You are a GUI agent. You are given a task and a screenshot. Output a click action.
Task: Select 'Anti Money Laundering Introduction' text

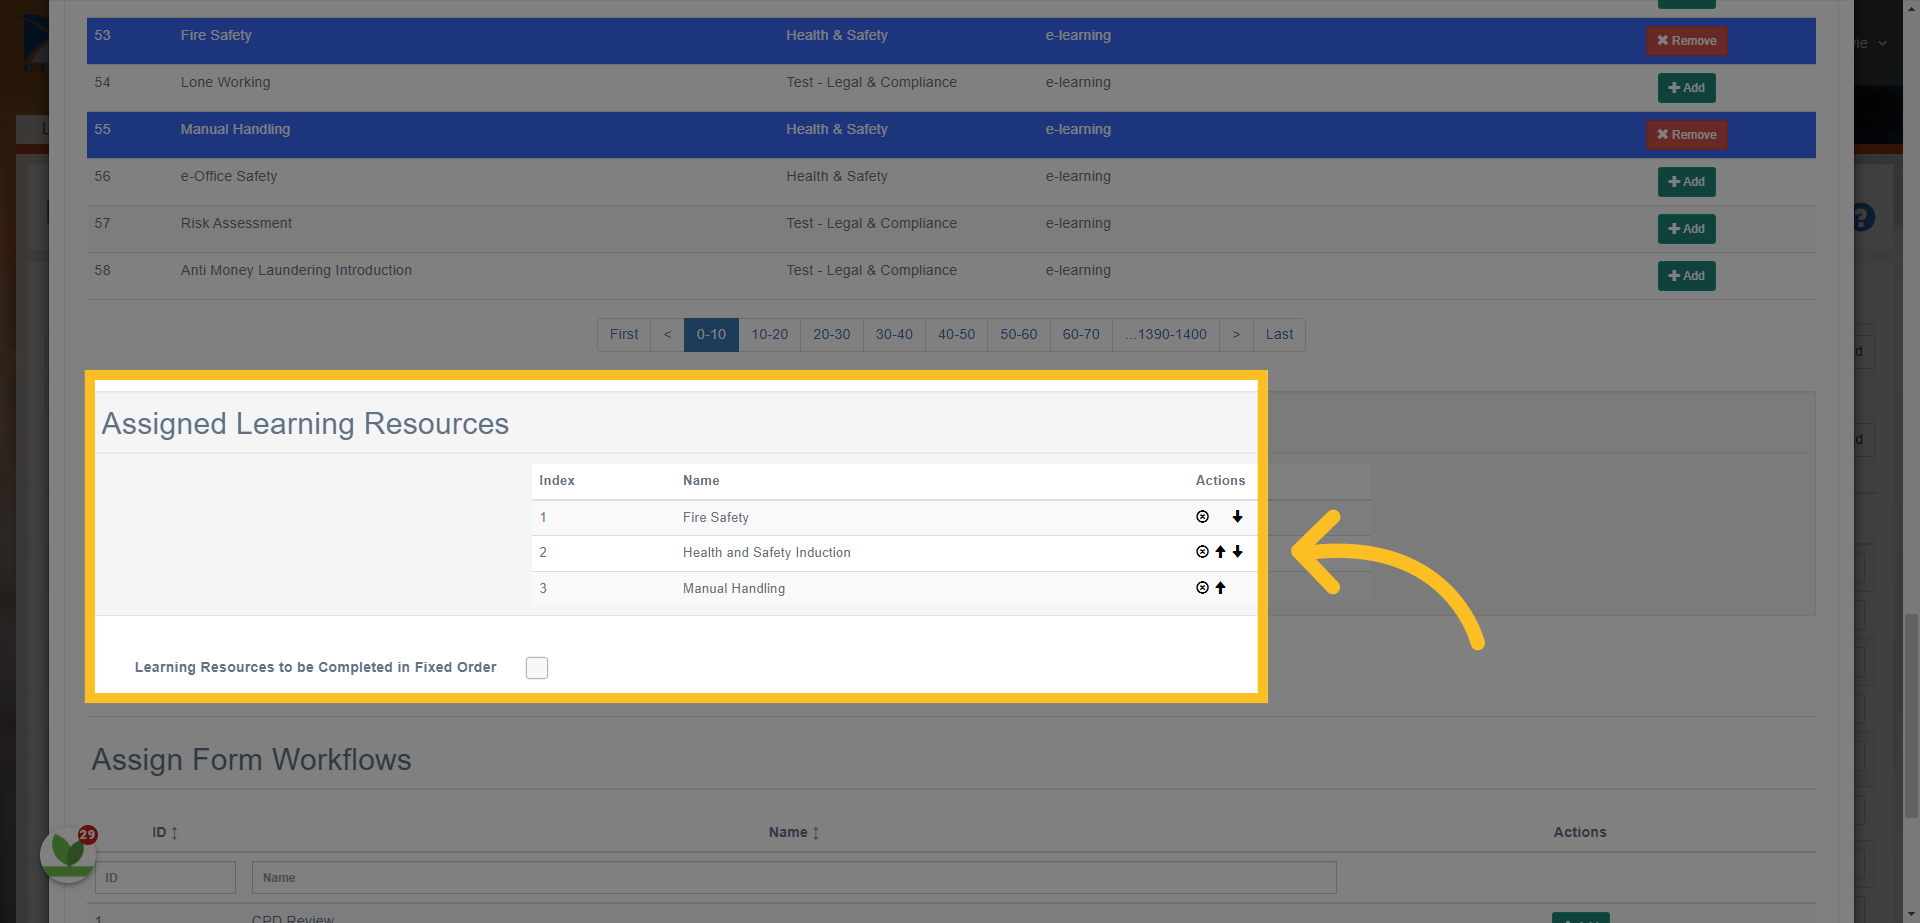tap(296, 270)
